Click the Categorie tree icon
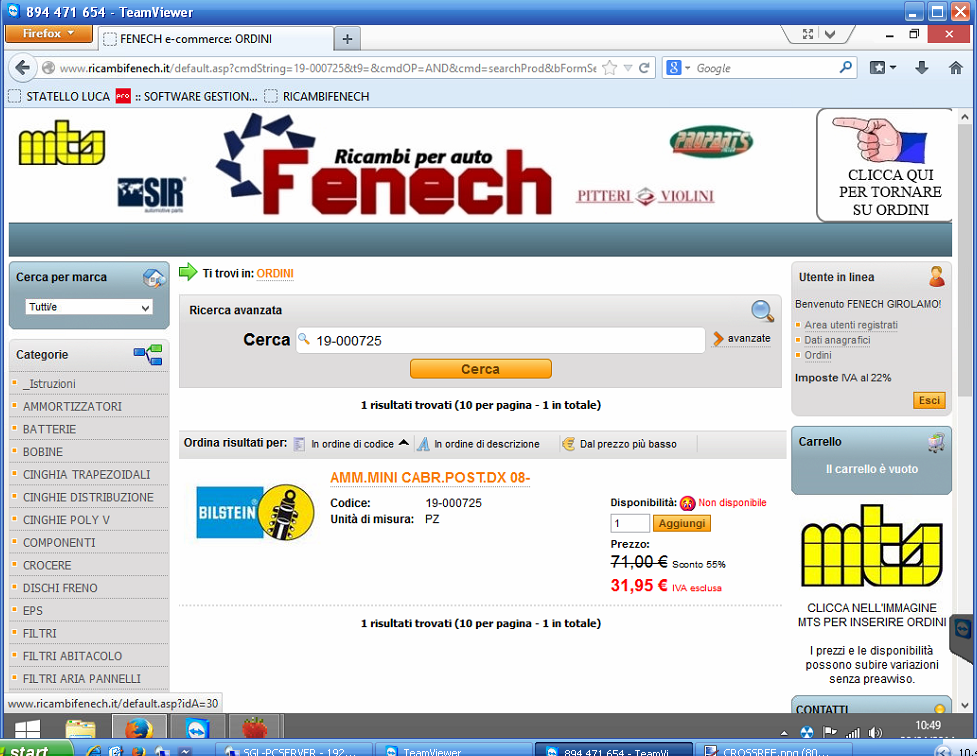Image resolution: width=977 pixels, height=756 pixels. [148, 355]
